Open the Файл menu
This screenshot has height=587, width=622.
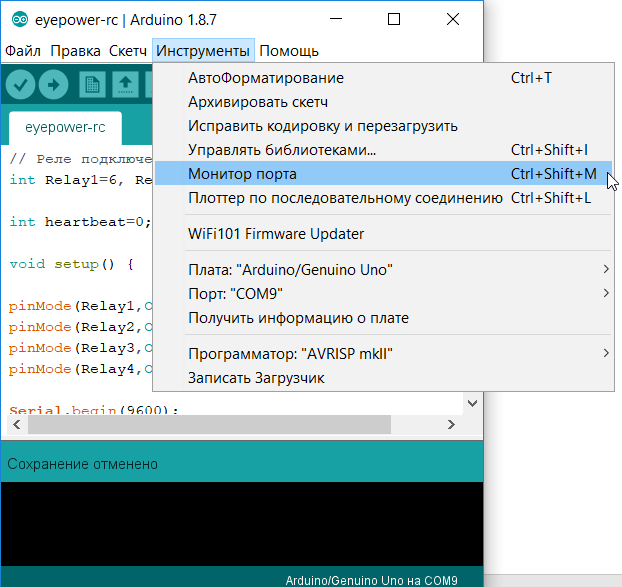23,51
